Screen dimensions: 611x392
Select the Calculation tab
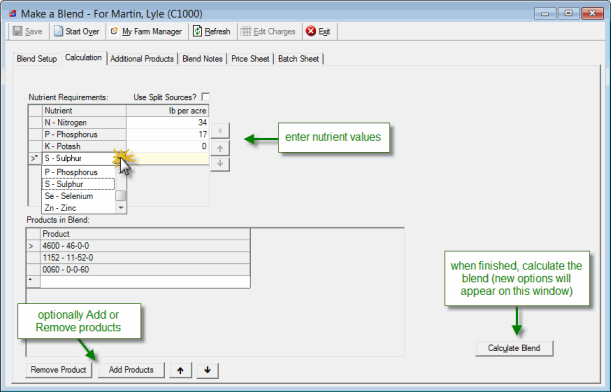(83, 58)
